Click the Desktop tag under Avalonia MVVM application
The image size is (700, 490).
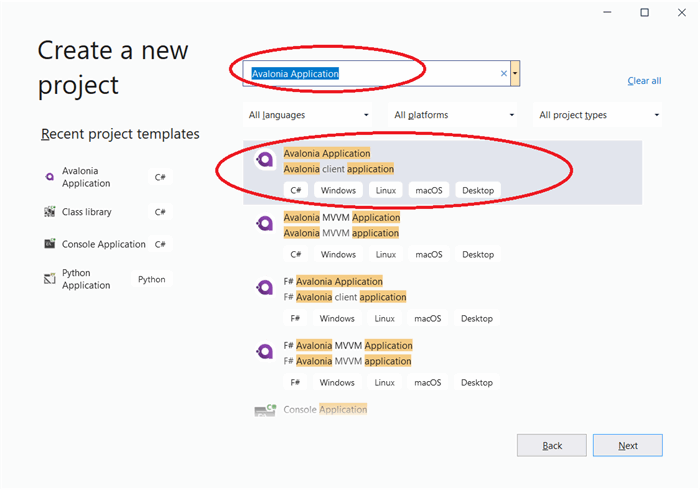(478, 254)
